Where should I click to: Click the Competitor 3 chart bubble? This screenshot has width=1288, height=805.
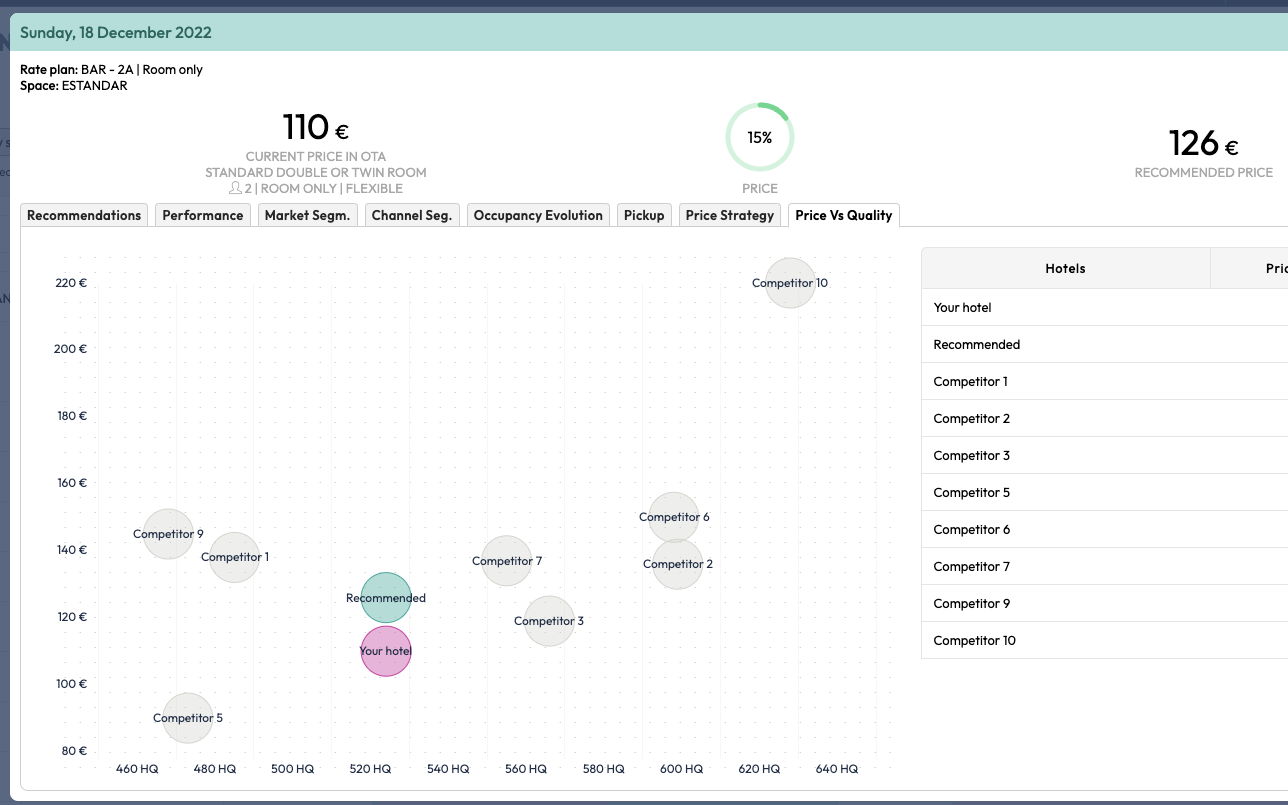coord(549,621)
